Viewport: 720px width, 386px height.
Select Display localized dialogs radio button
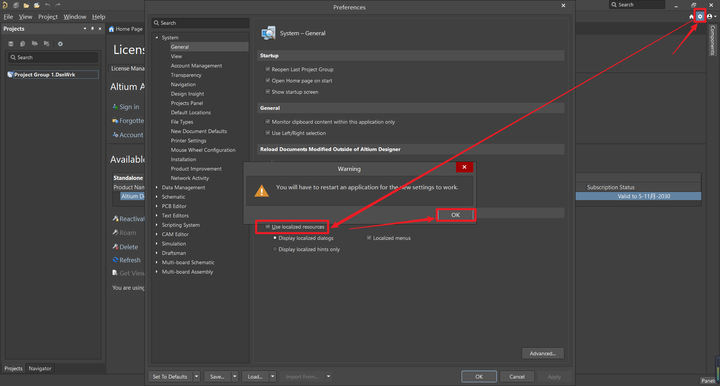click(275, 238)
